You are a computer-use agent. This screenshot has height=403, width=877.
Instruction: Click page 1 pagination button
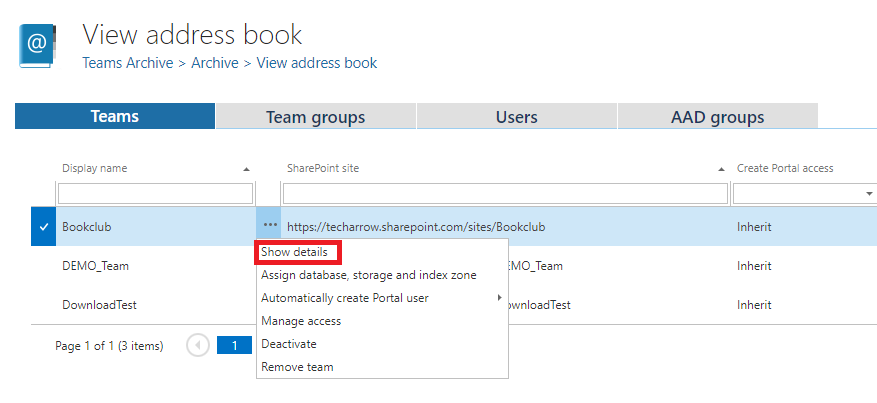pos(234,345)
